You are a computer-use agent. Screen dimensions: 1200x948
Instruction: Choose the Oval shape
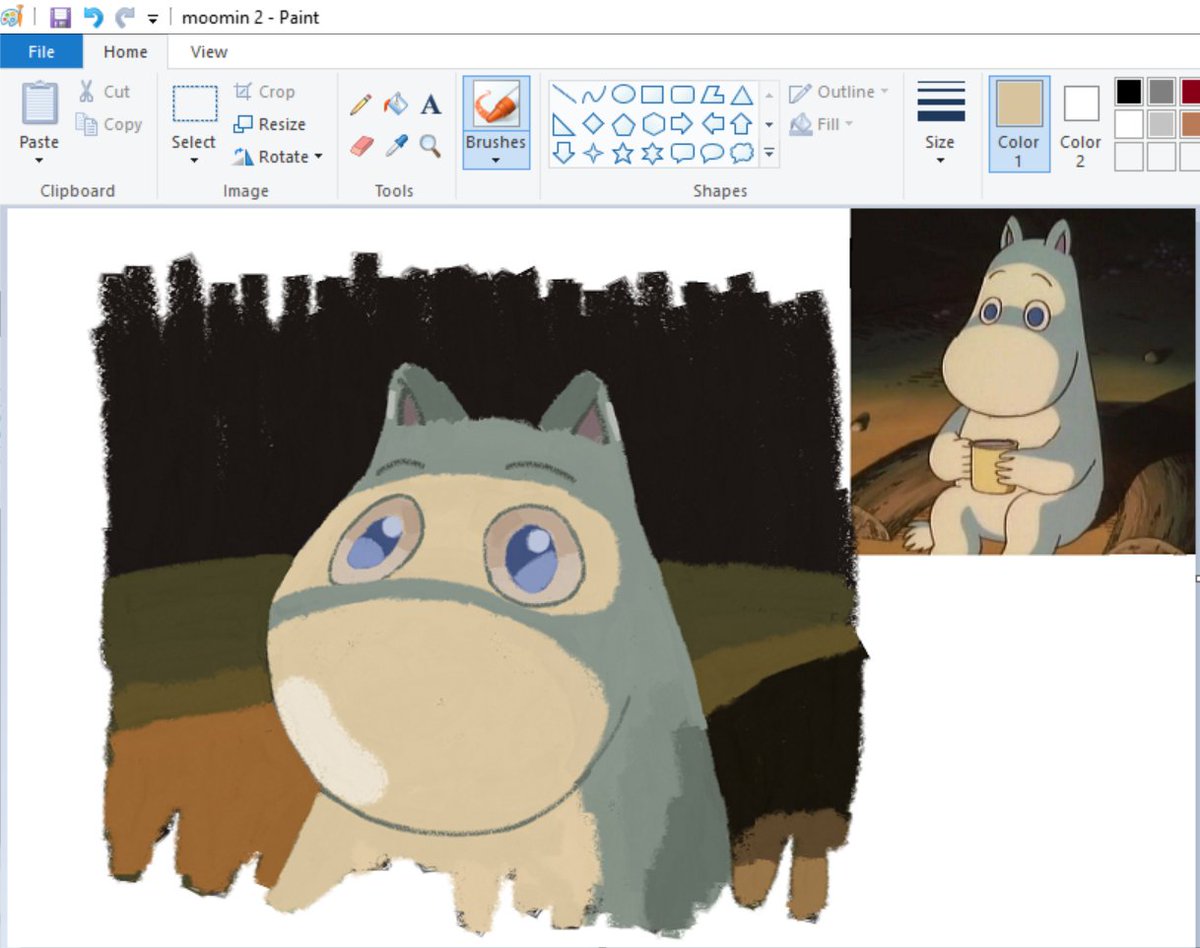point(623,95)
